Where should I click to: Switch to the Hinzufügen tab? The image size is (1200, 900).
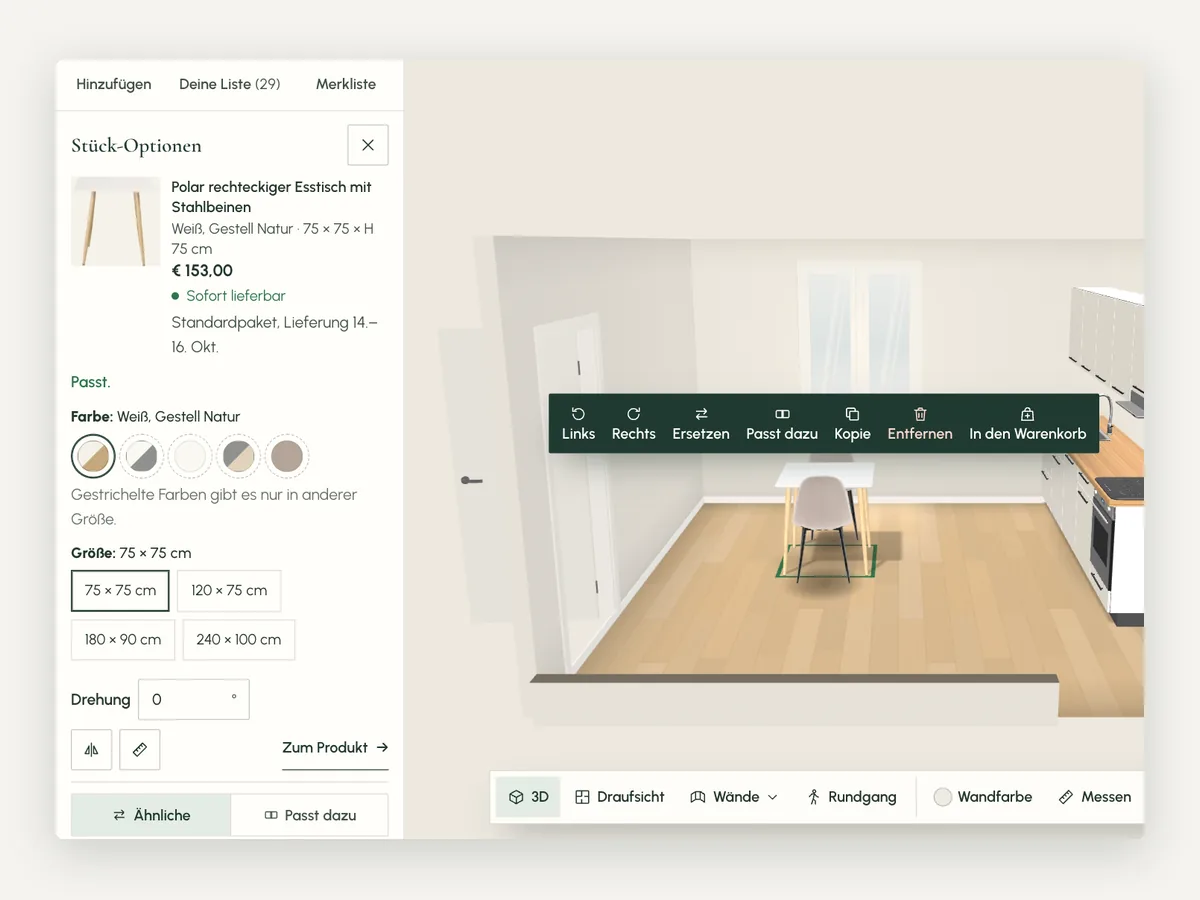pyautogui.click(x=114, y=84)
